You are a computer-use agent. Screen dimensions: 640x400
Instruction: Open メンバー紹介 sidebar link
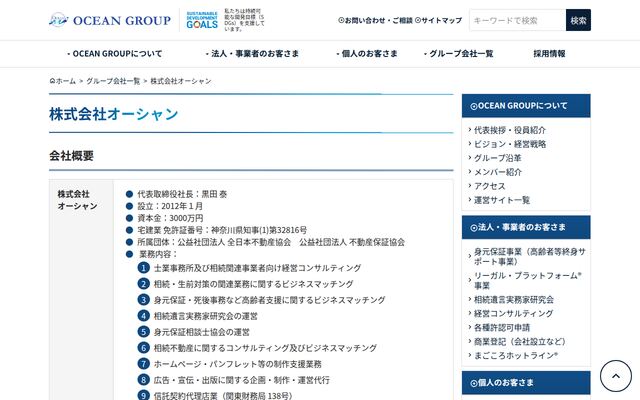pyautogui.click(x=498, y=172)
